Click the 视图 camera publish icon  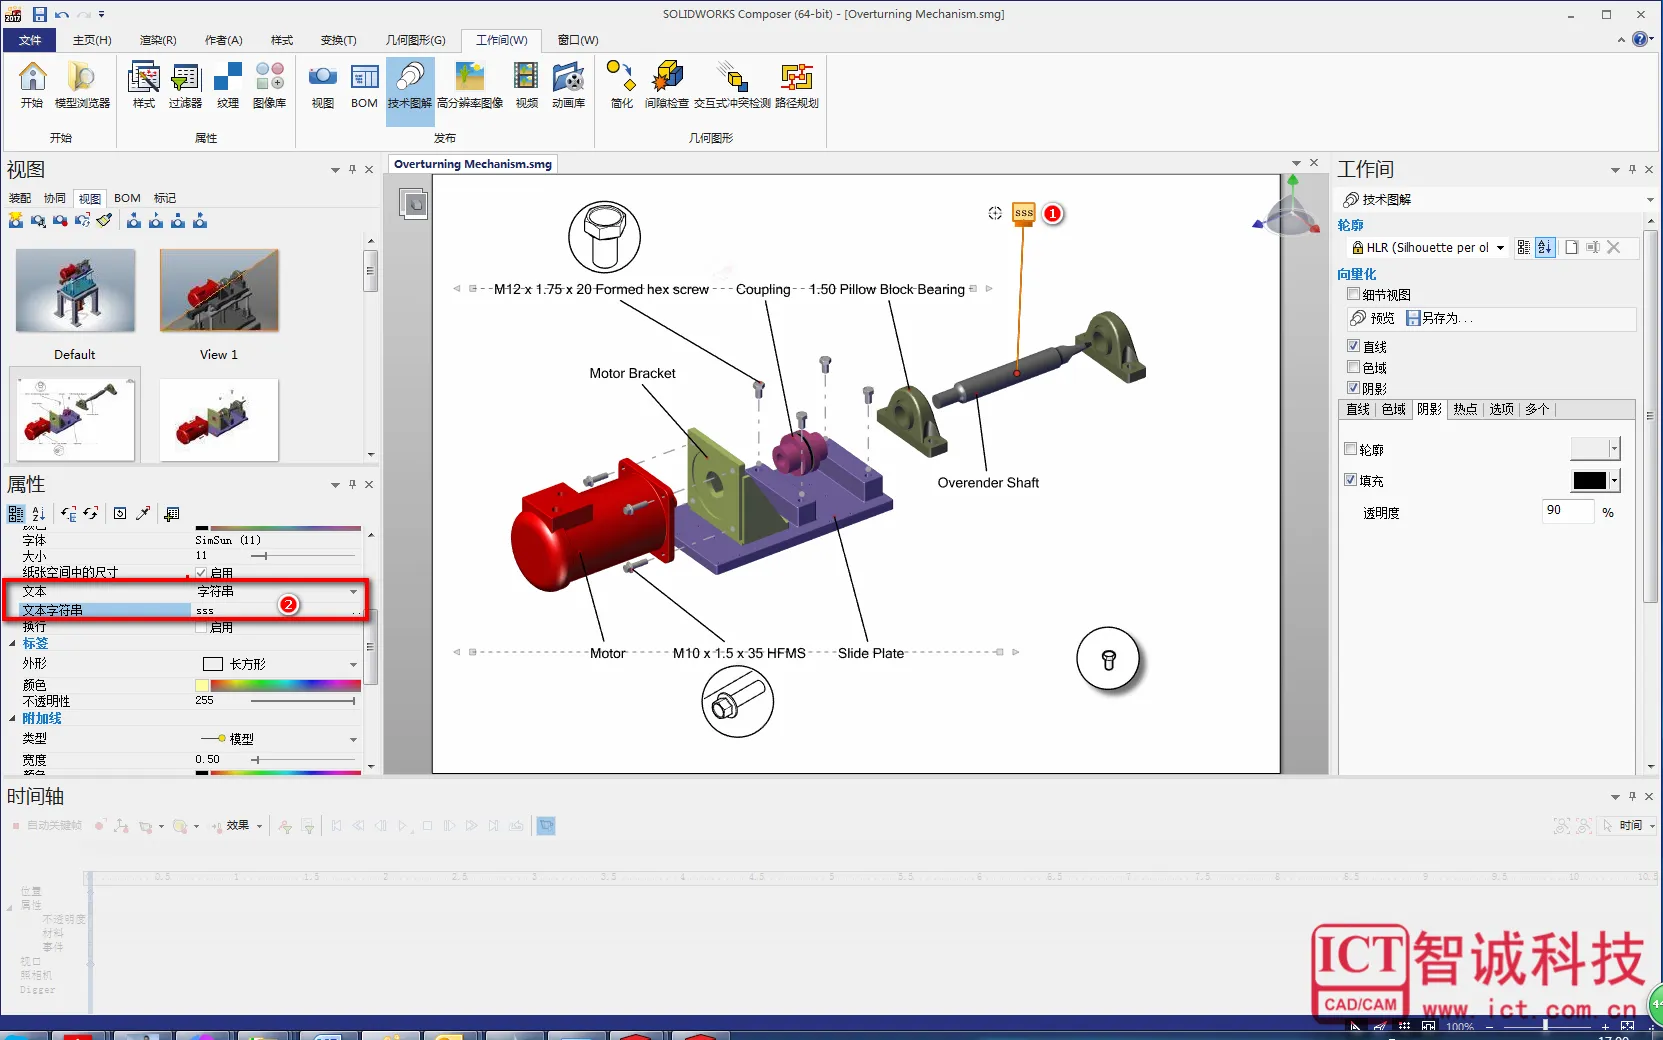coord(322,84)
